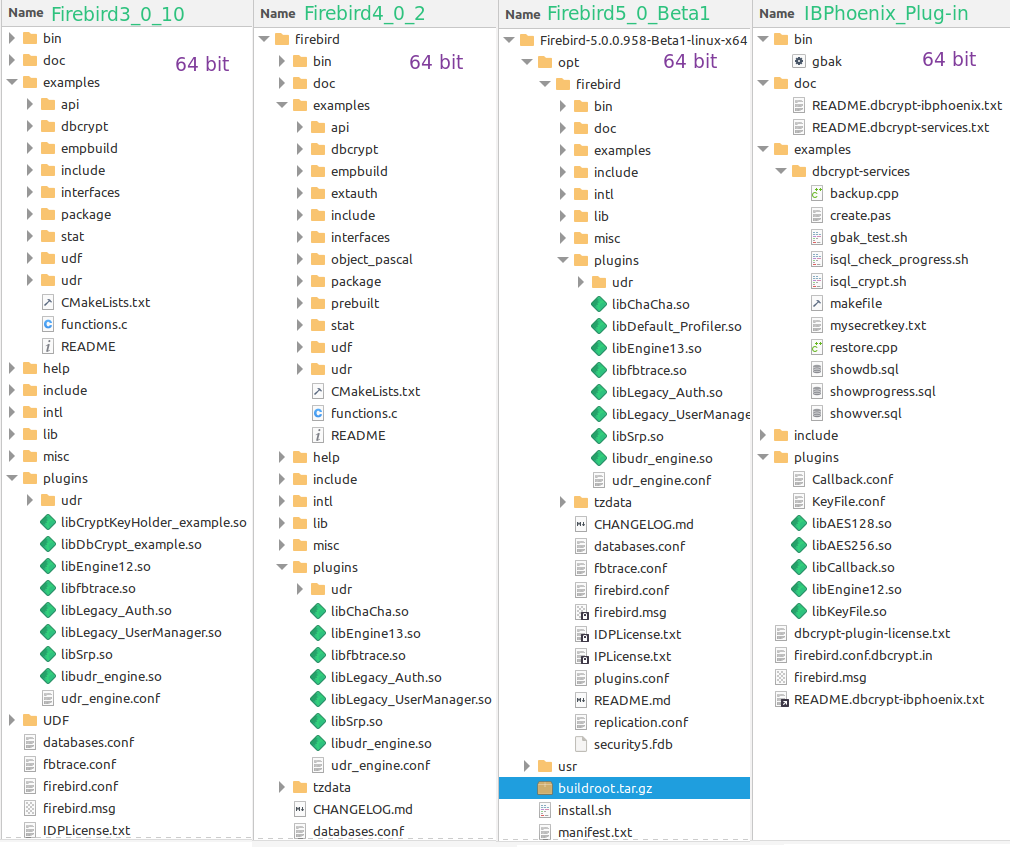Click the libAES128.so library icon
The width and height of the screenshot is (1010, 850).
click(x=799, y=524)
